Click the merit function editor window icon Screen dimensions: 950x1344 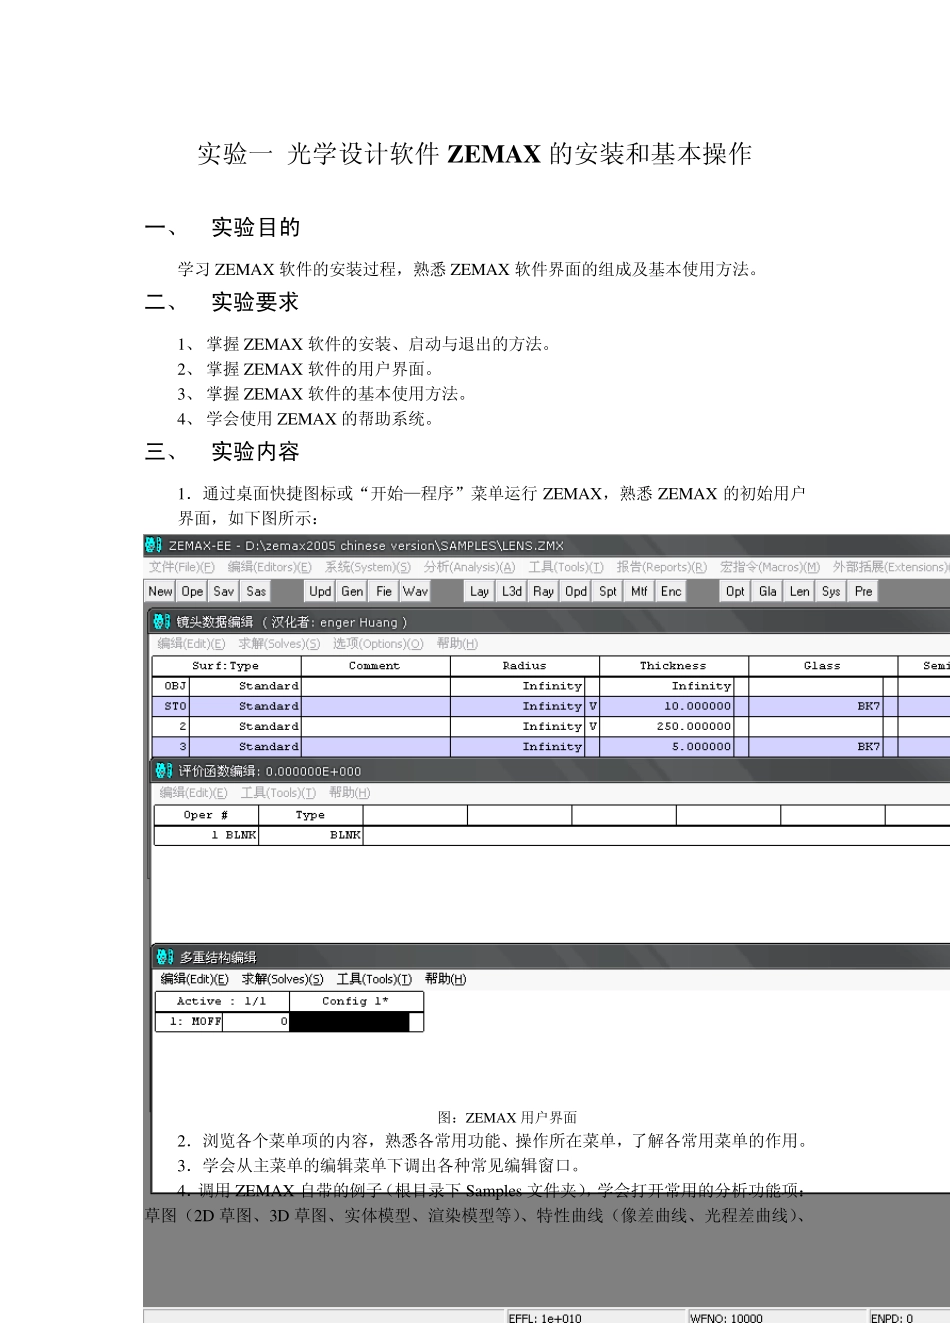coord(164,771)
